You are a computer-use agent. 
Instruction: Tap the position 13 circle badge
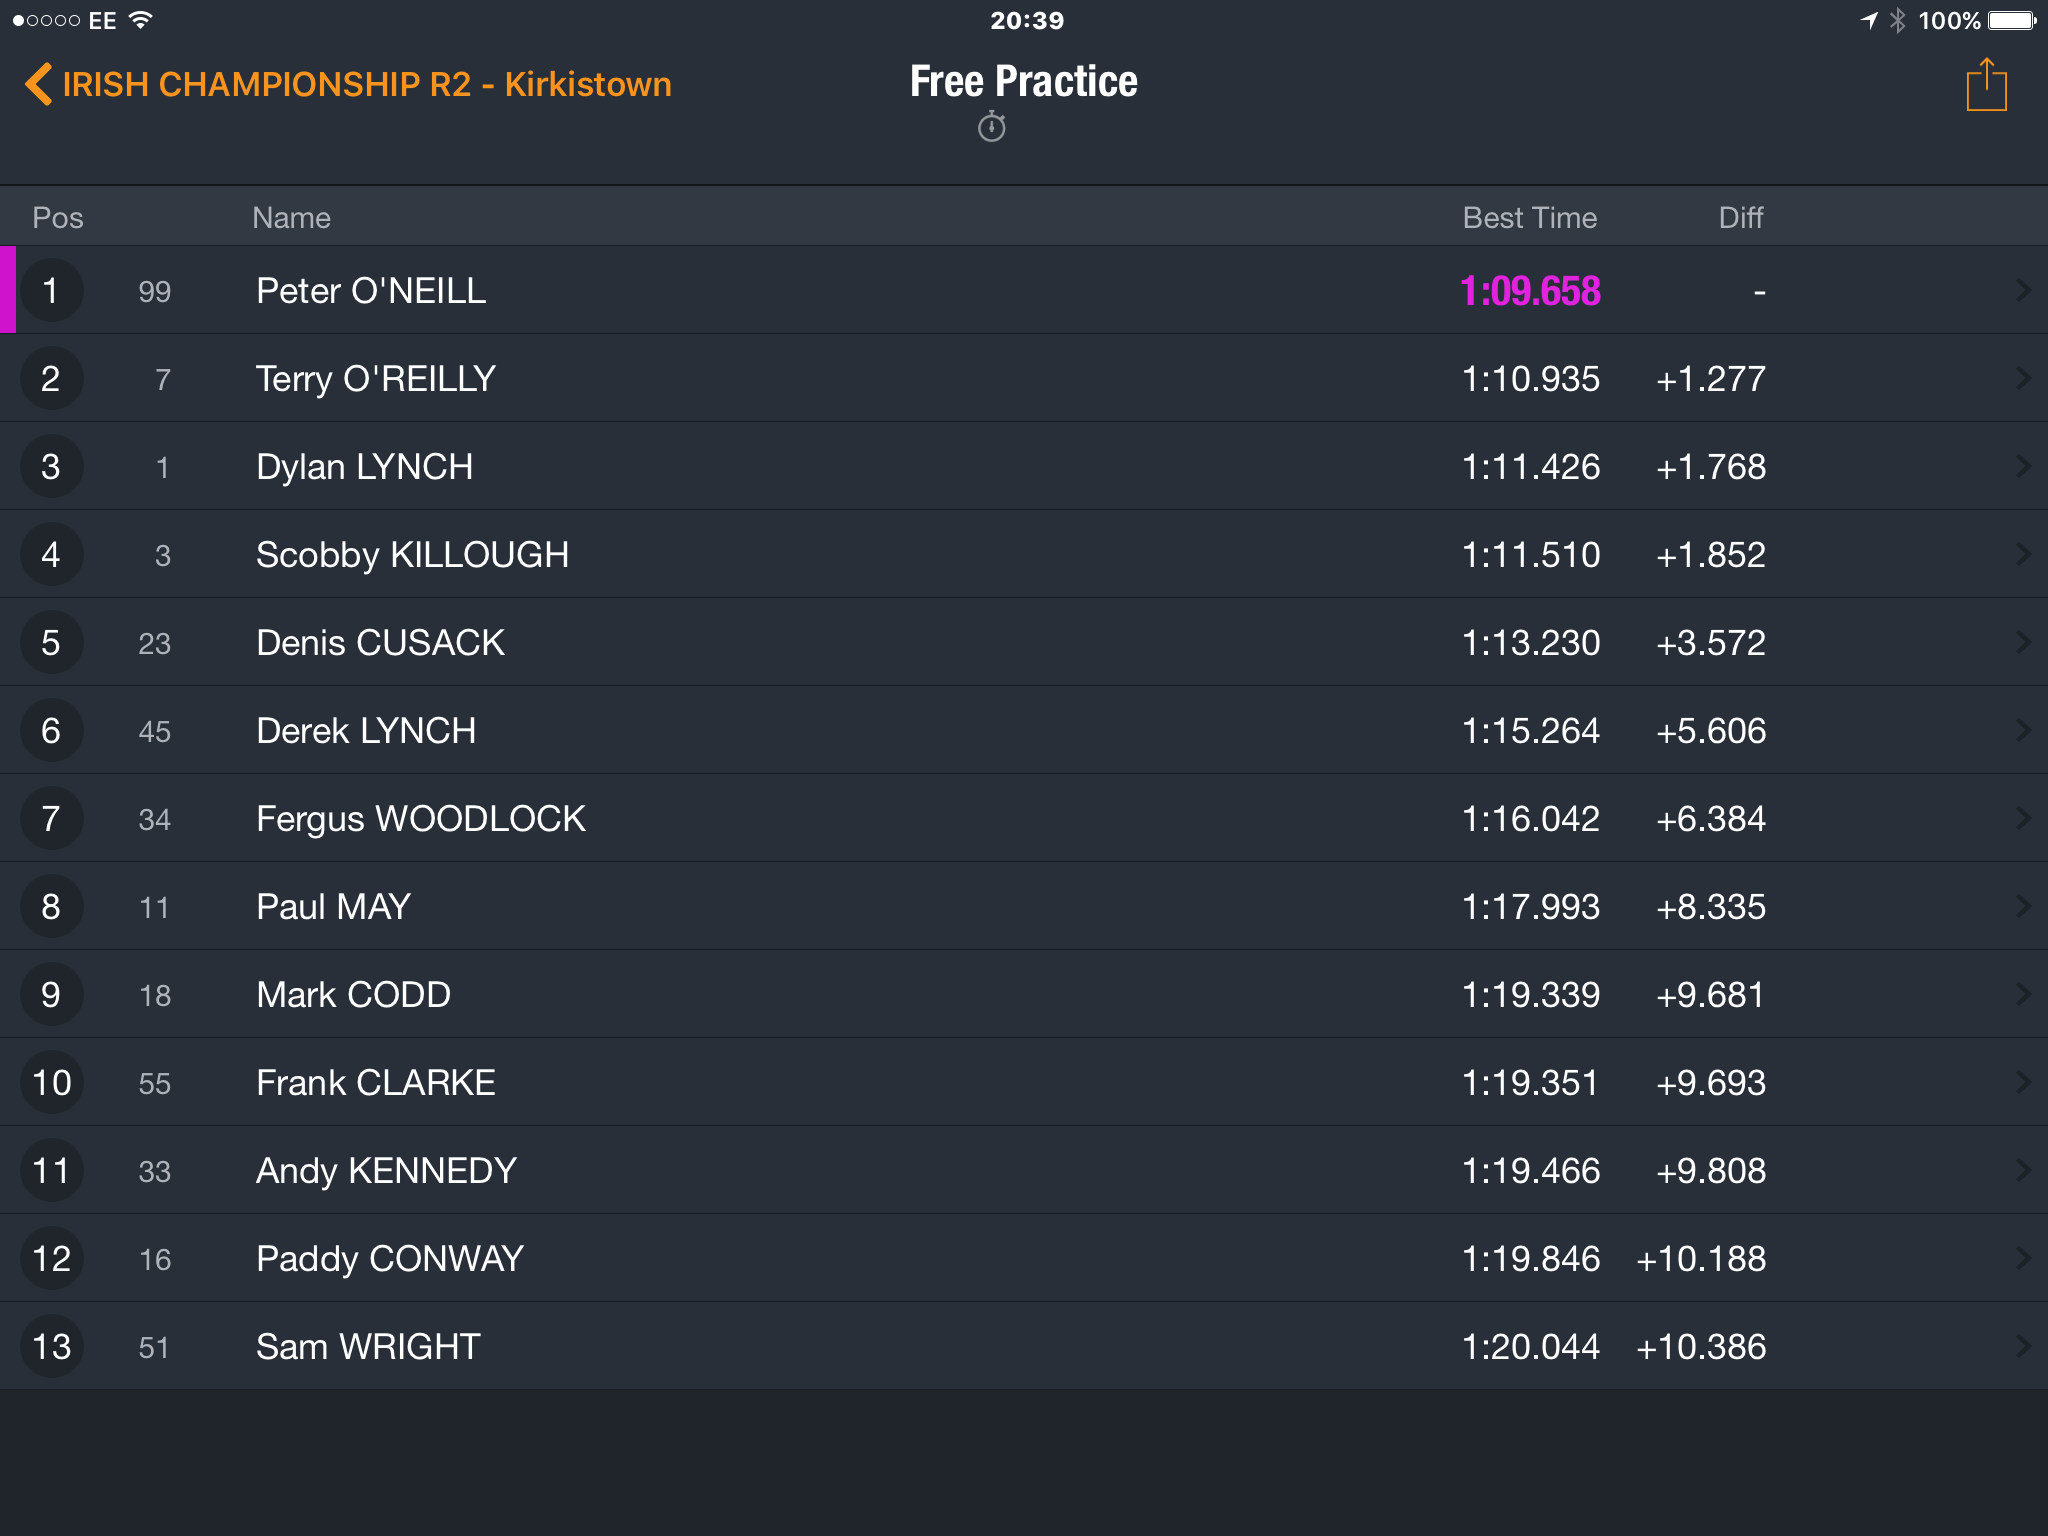point(51,1346)
